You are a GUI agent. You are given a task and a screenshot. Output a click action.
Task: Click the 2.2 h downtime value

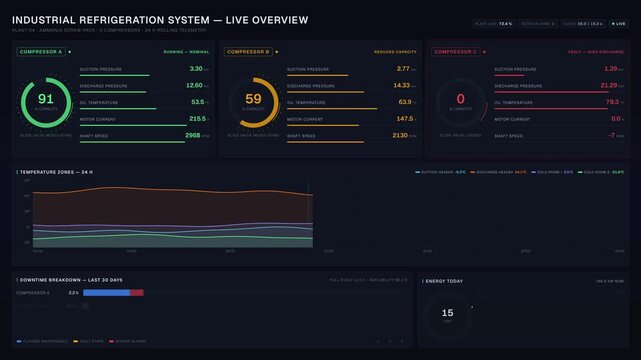73,293
